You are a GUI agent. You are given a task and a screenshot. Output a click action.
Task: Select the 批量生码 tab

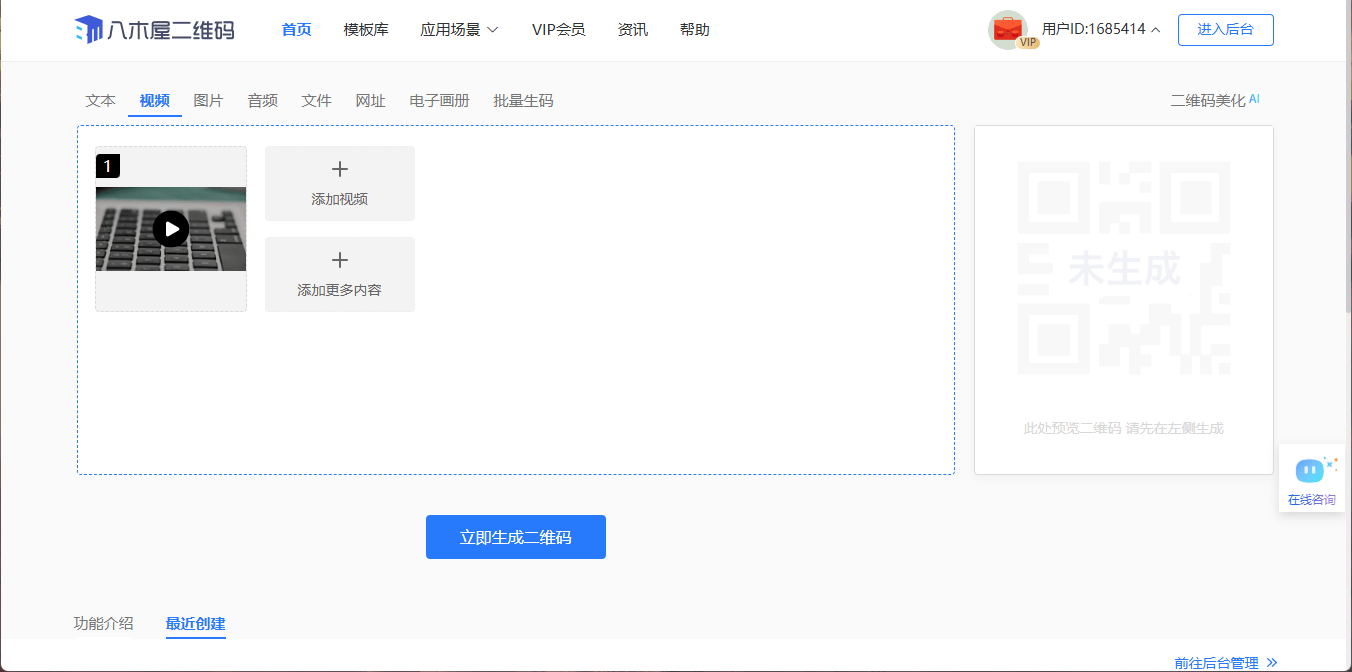coord(523,101)
